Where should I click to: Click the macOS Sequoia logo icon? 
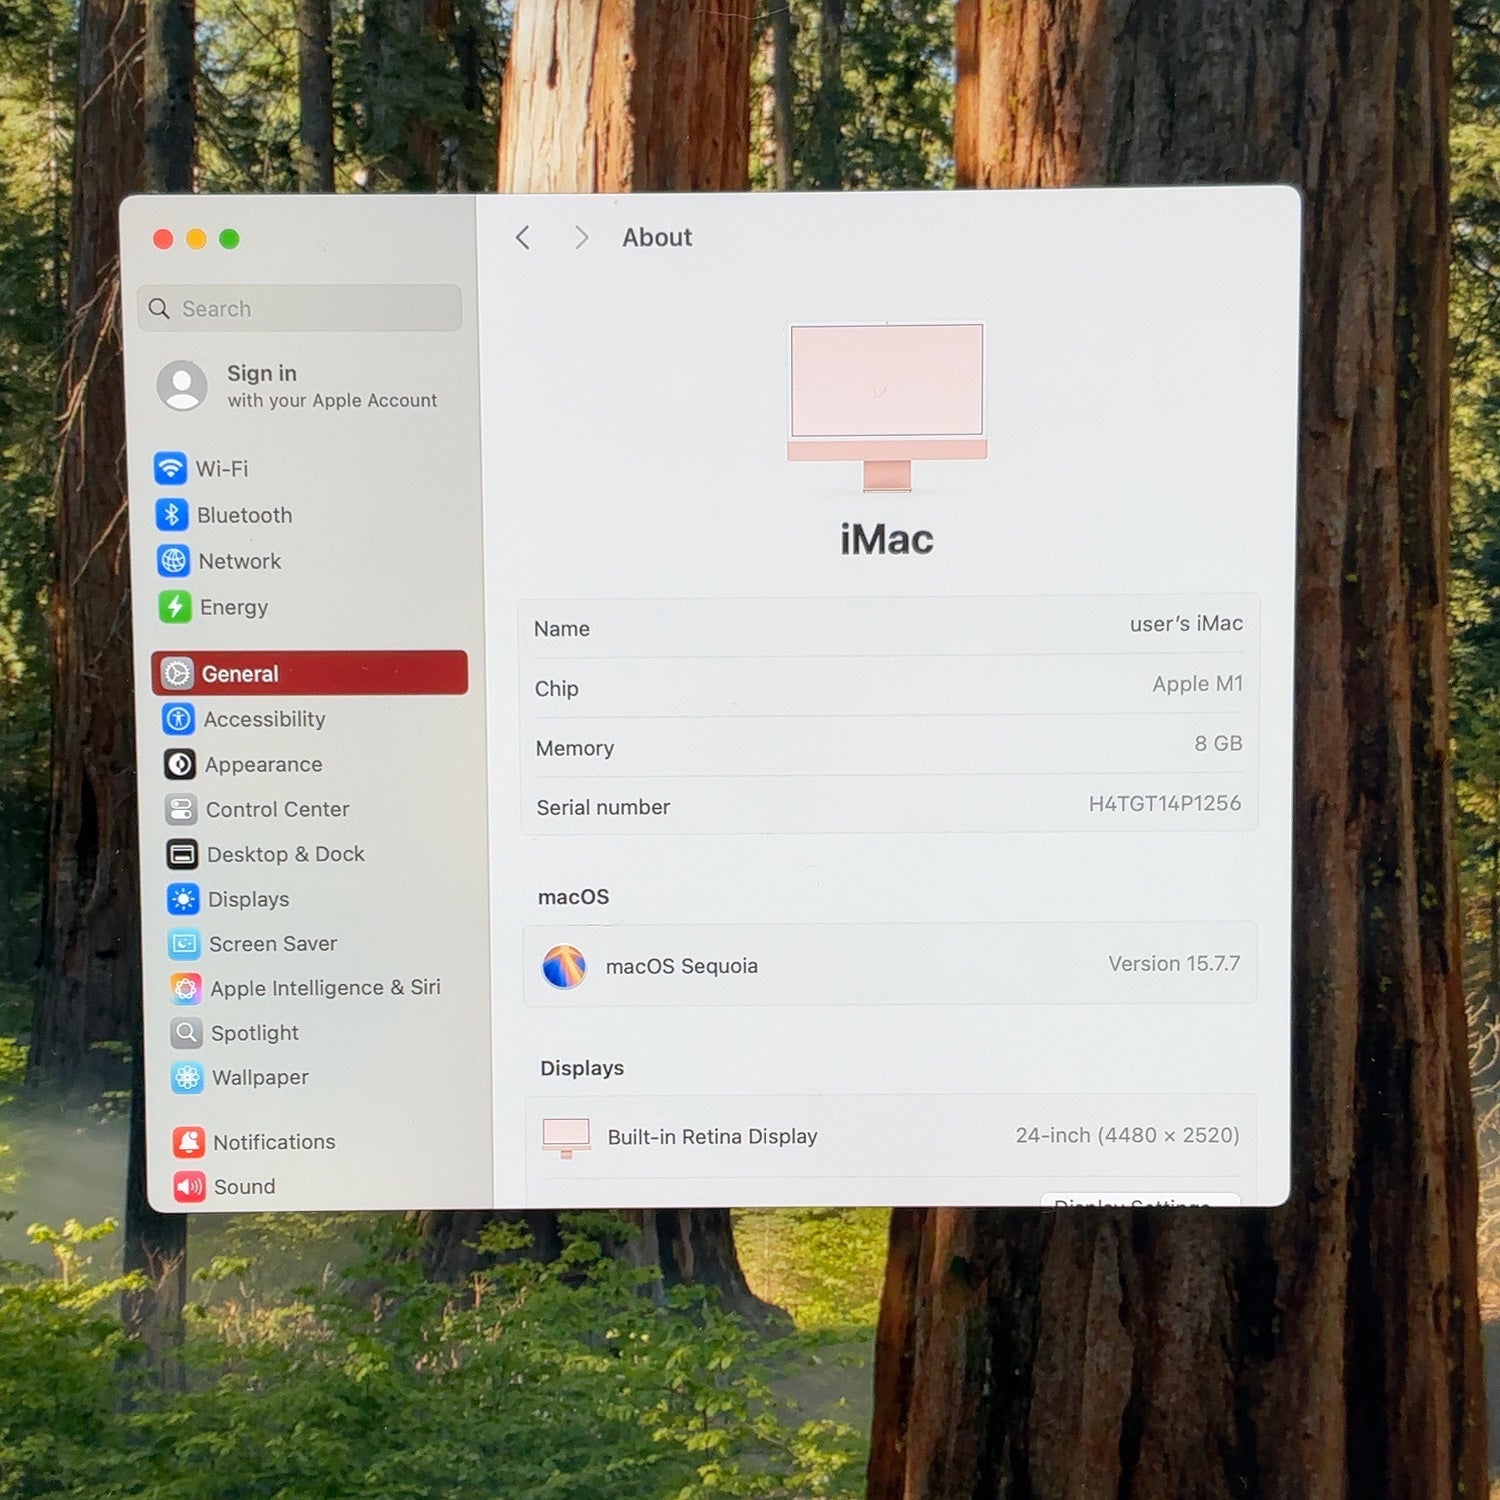coord(564,967)
